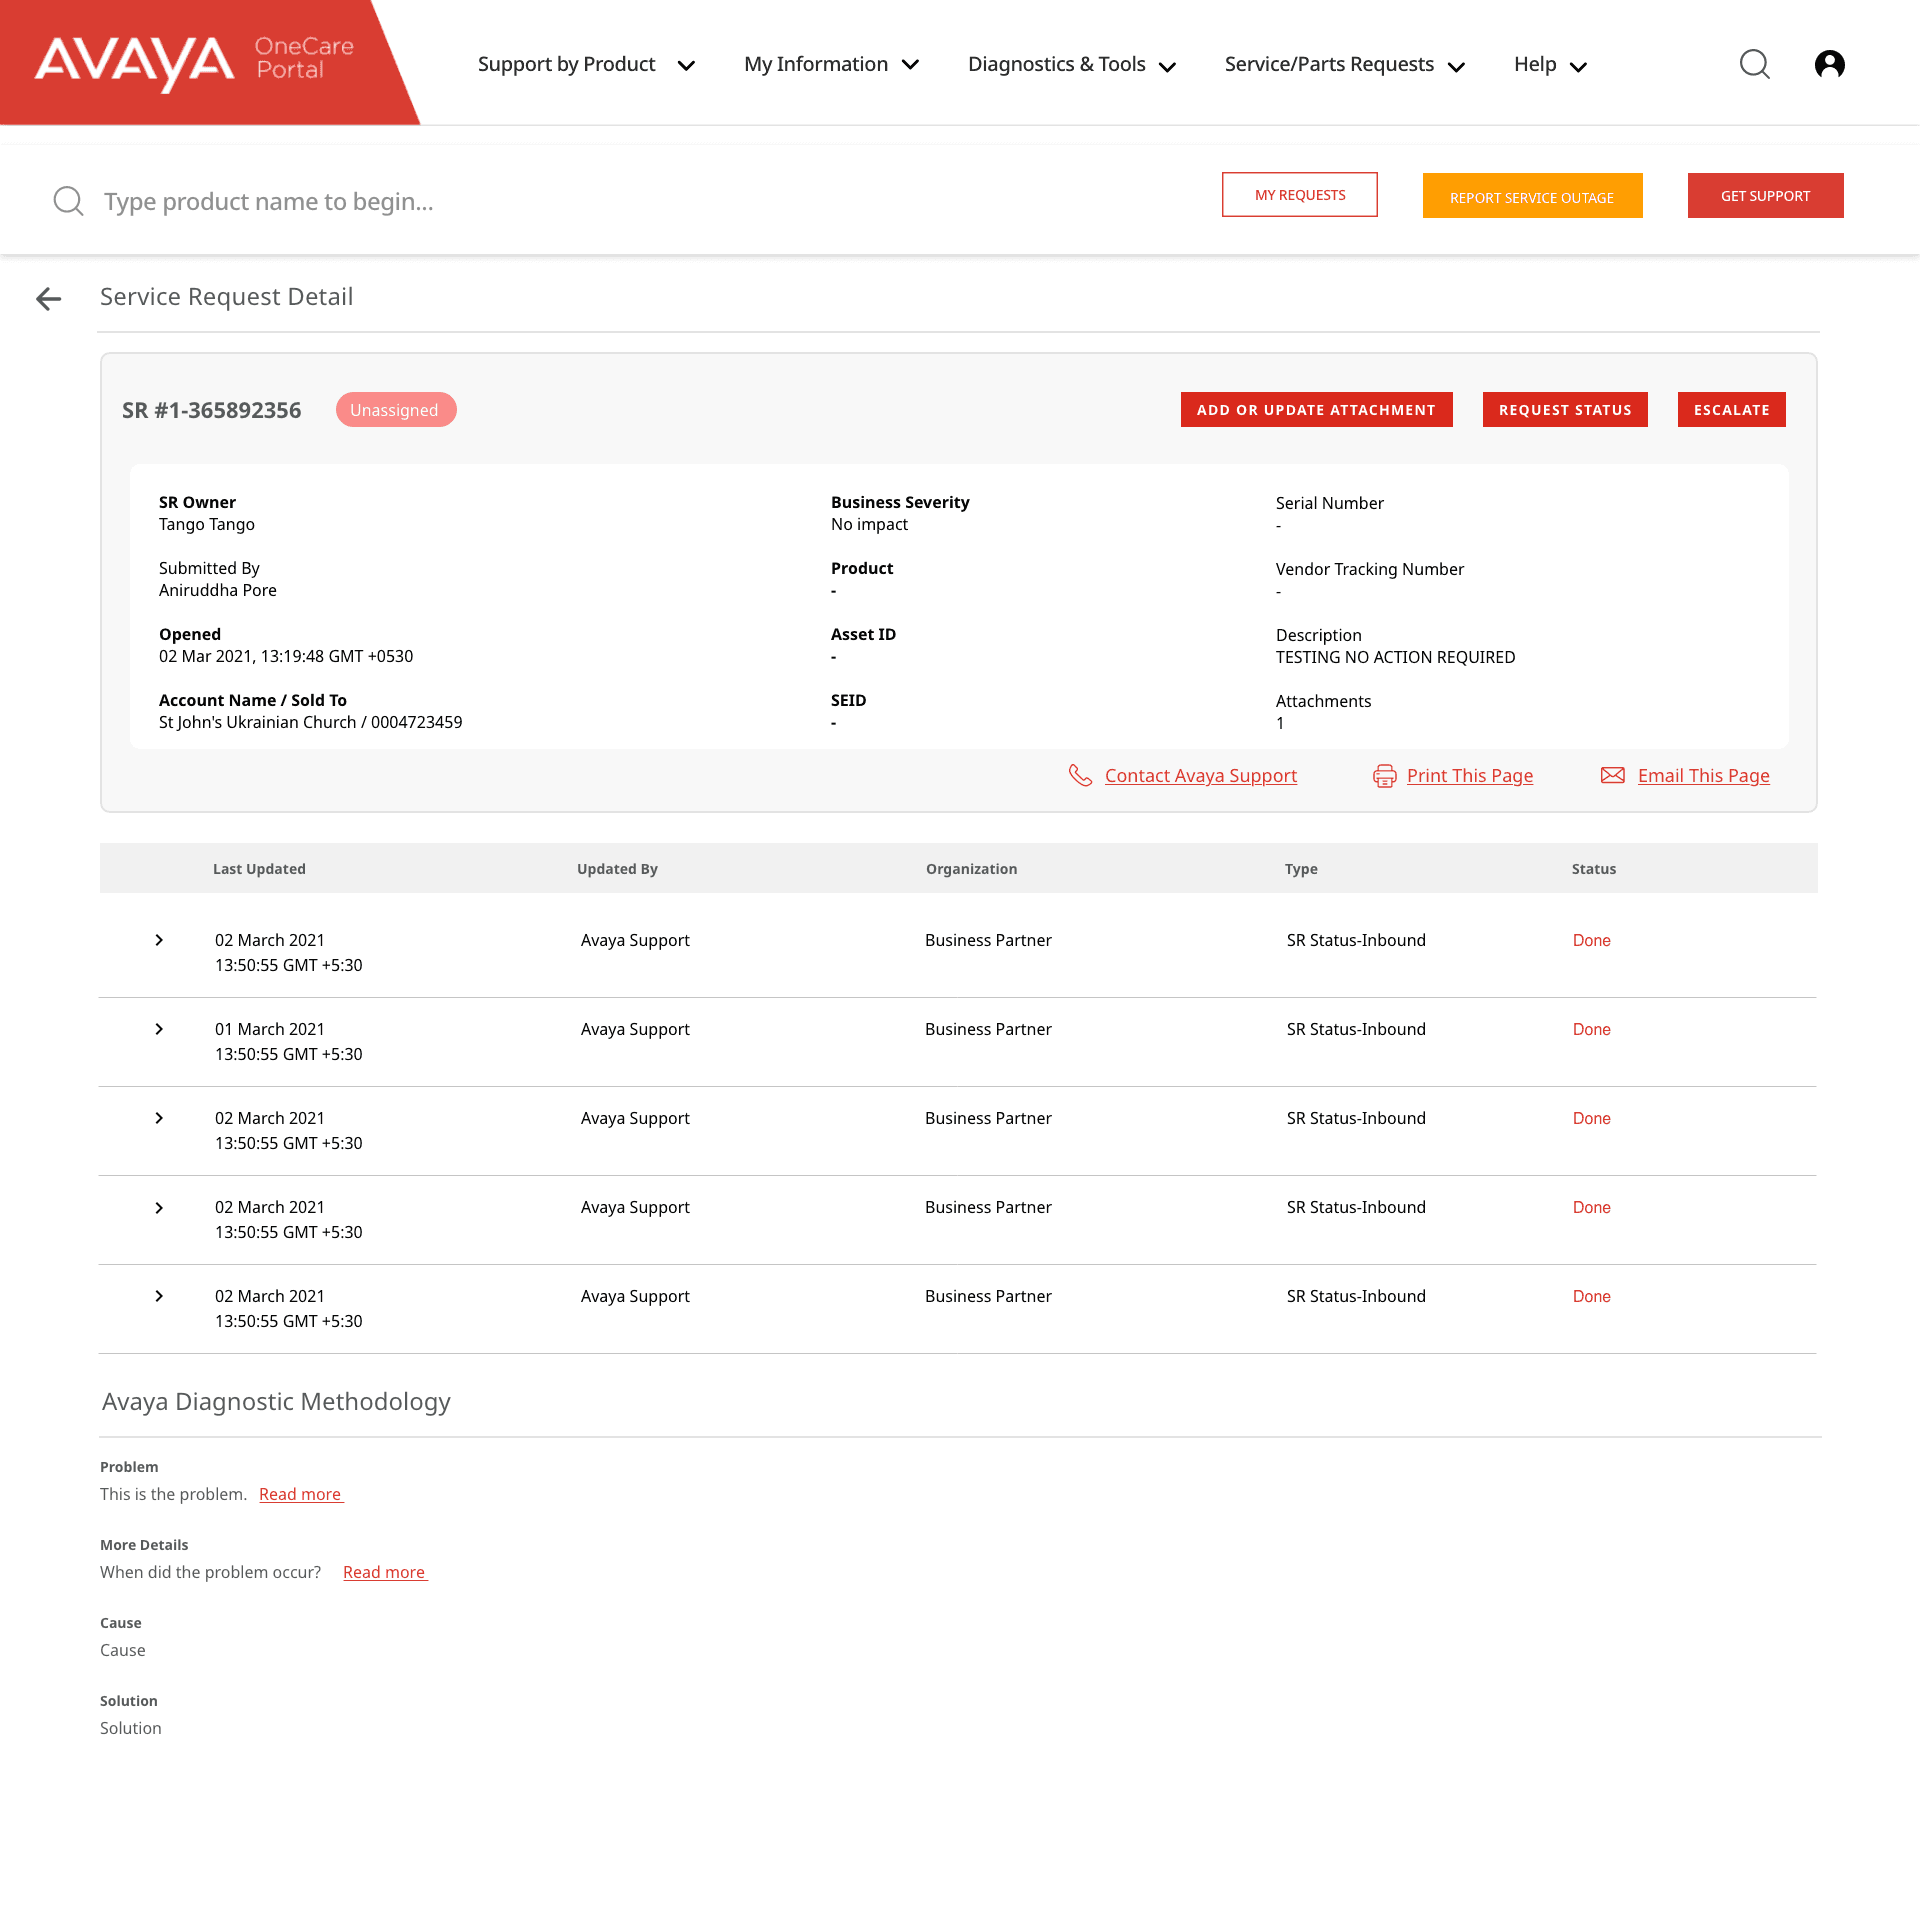Viewport: 1920px width, 1918px height.
Task: Click the phone icon for Contact Avaya Support
Action: click(1080, 776)
